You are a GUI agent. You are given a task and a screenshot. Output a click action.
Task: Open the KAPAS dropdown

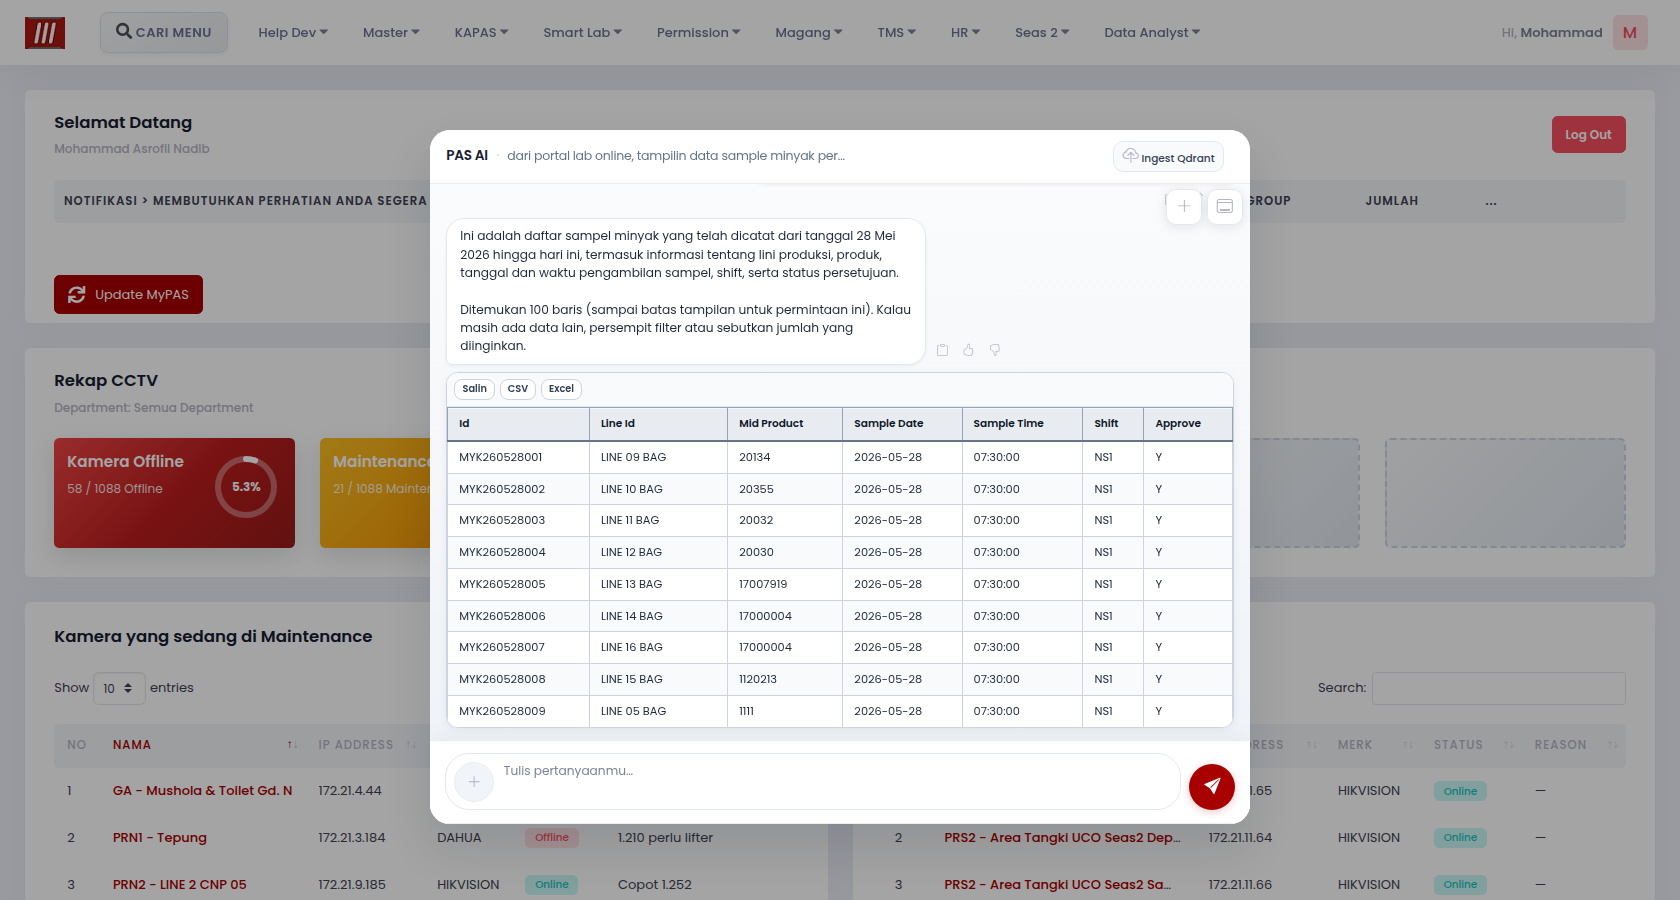click(x=481, y=33)
